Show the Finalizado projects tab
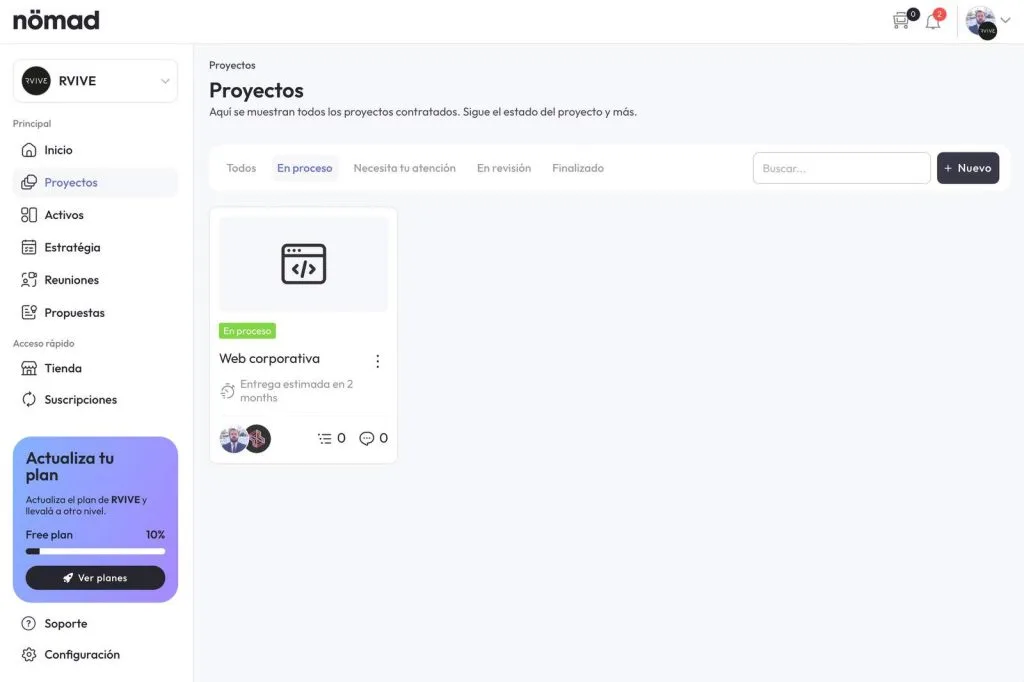 pyautogui.click(x=578, y=168)
